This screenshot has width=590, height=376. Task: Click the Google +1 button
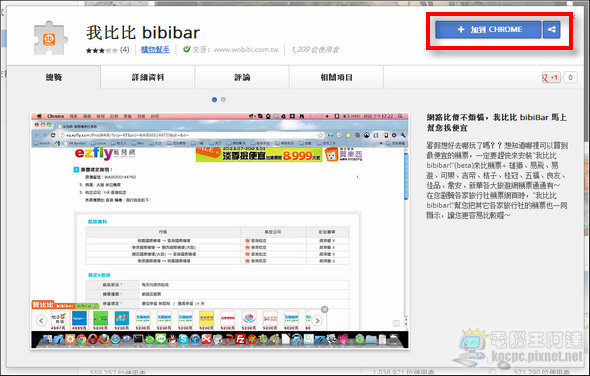click(551, 78)
